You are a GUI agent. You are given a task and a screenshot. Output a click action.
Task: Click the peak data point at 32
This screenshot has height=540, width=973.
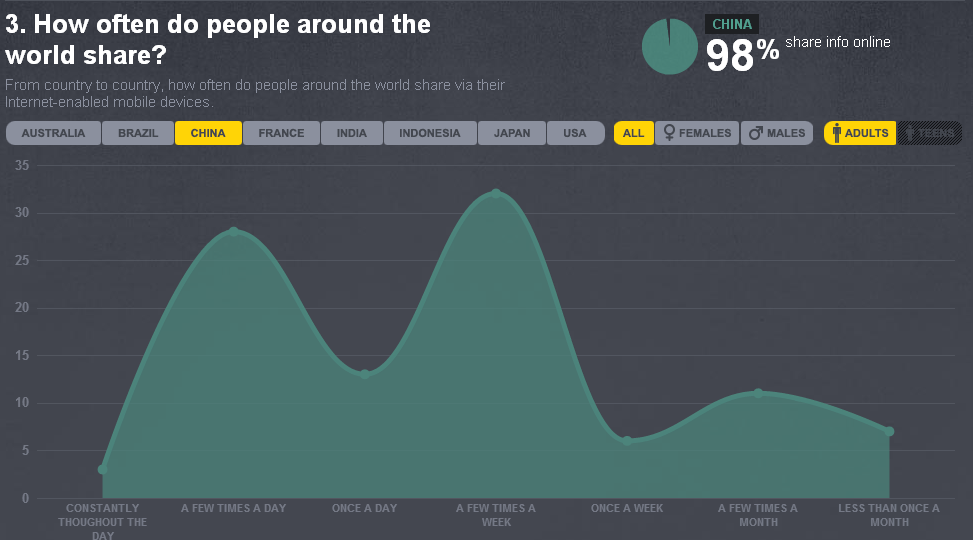[x=496, y=193]
